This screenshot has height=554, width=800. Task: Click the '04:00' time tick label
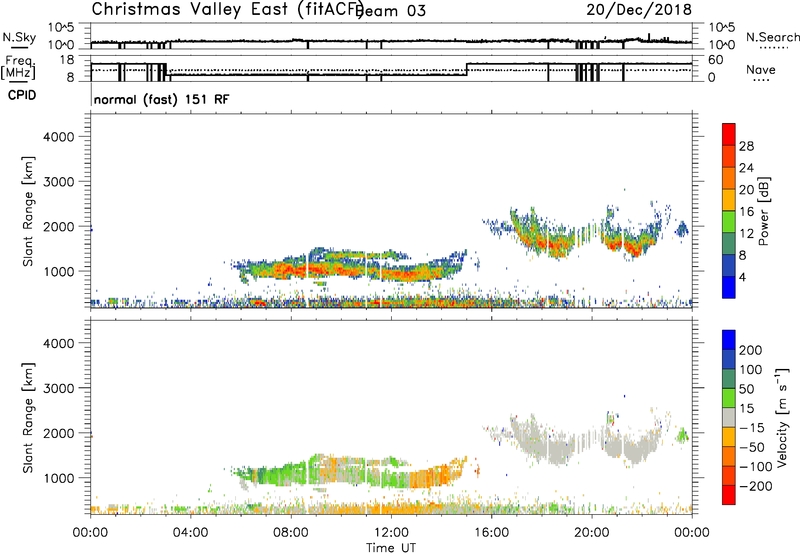pos(191,533)
